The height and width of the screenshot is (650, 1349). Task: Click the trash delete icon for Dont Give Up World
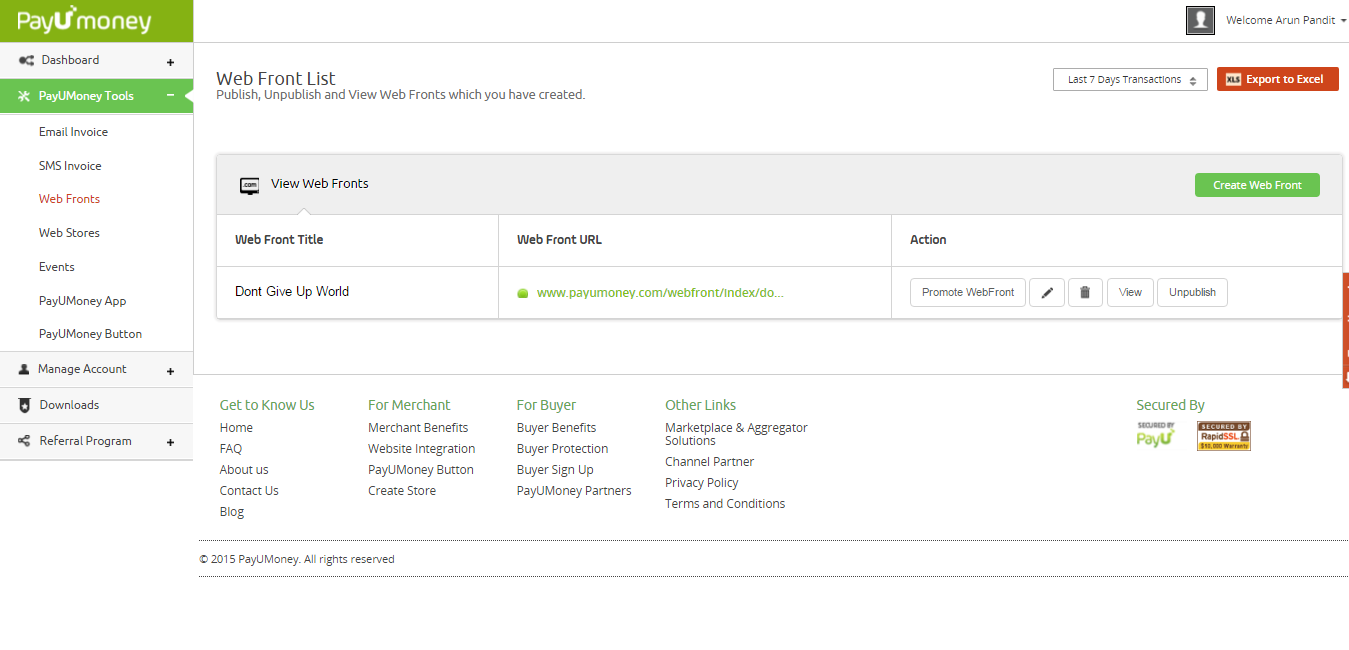pos(1085,293)
